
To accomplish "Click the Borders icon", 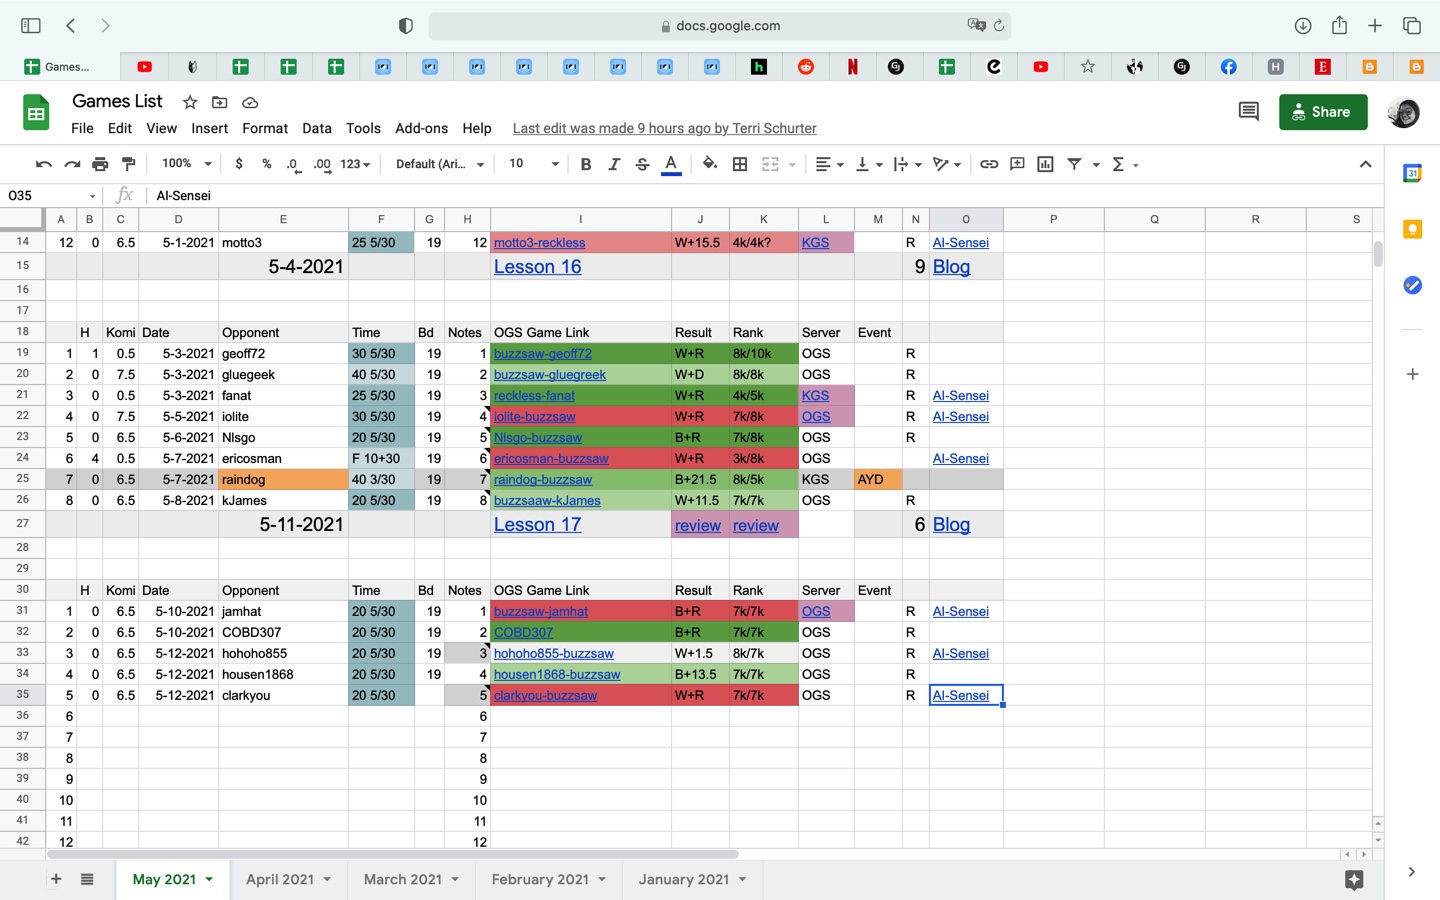I will (x=740, y=164).
